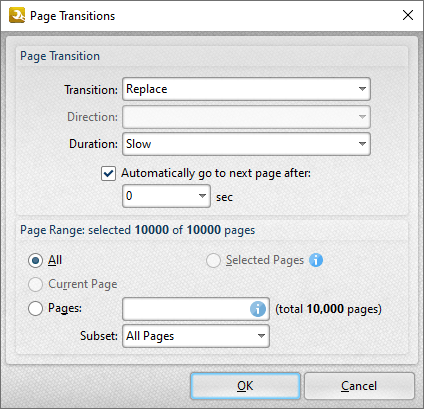Click the PDF-XChange app icon in title bar
424x409 pixels.
(x=17, y=15)
